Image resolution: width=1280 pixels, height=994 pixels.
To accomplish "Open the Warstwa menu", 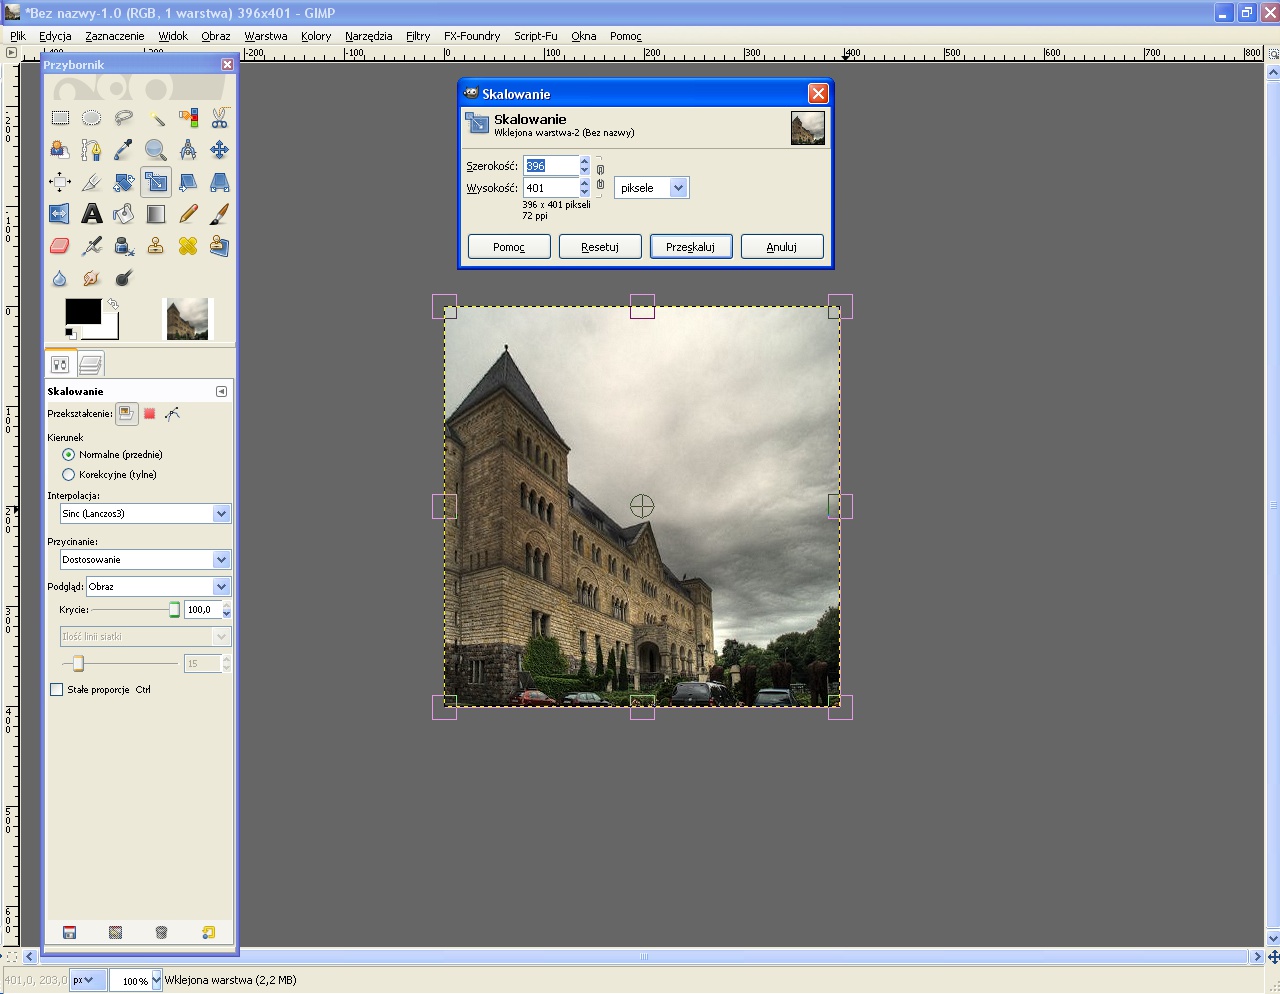I will point(265,36).
